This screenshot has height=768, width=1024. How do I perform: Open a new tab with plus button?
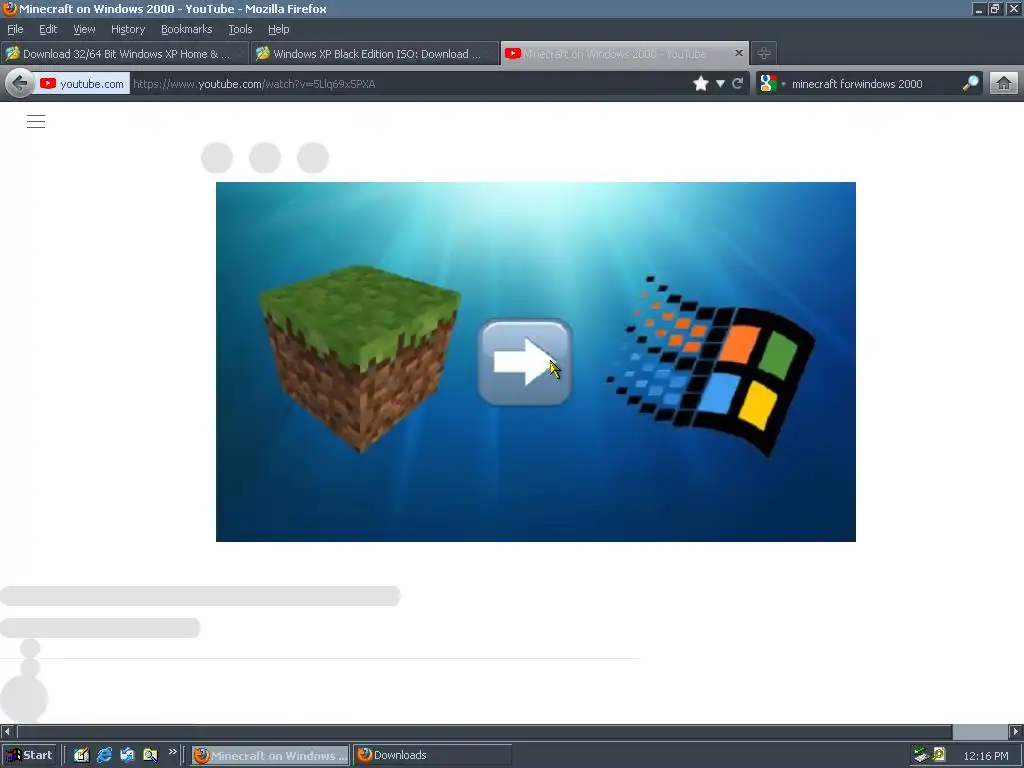763,54
